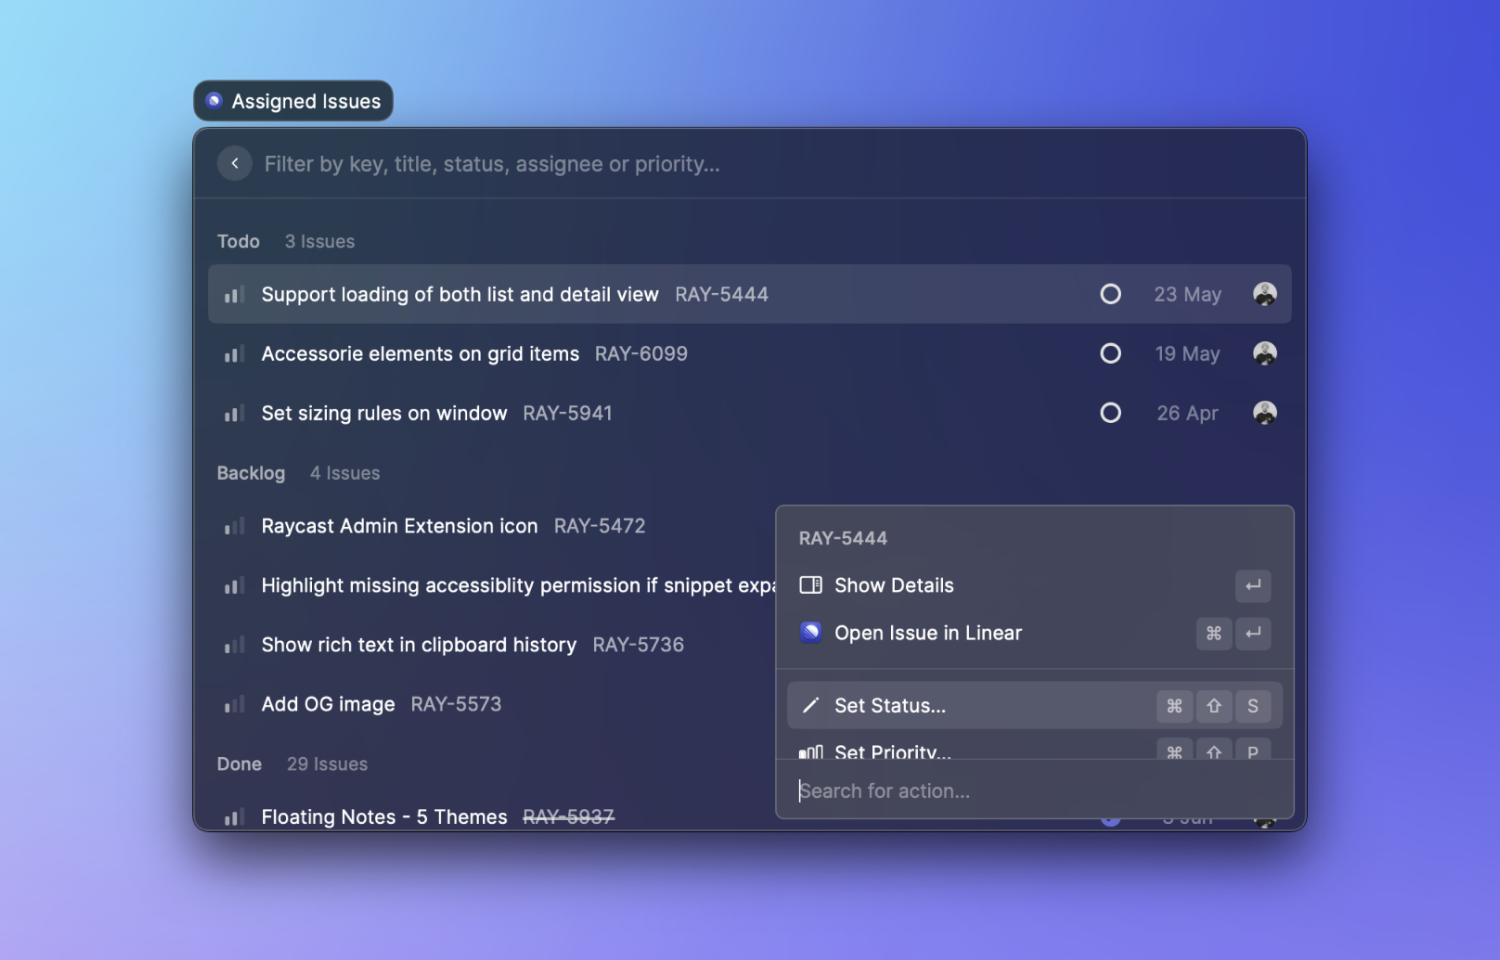Select Raycast Admin Extension icon issue
Screen dimensions: 1500x960
[x=491, y=526]
